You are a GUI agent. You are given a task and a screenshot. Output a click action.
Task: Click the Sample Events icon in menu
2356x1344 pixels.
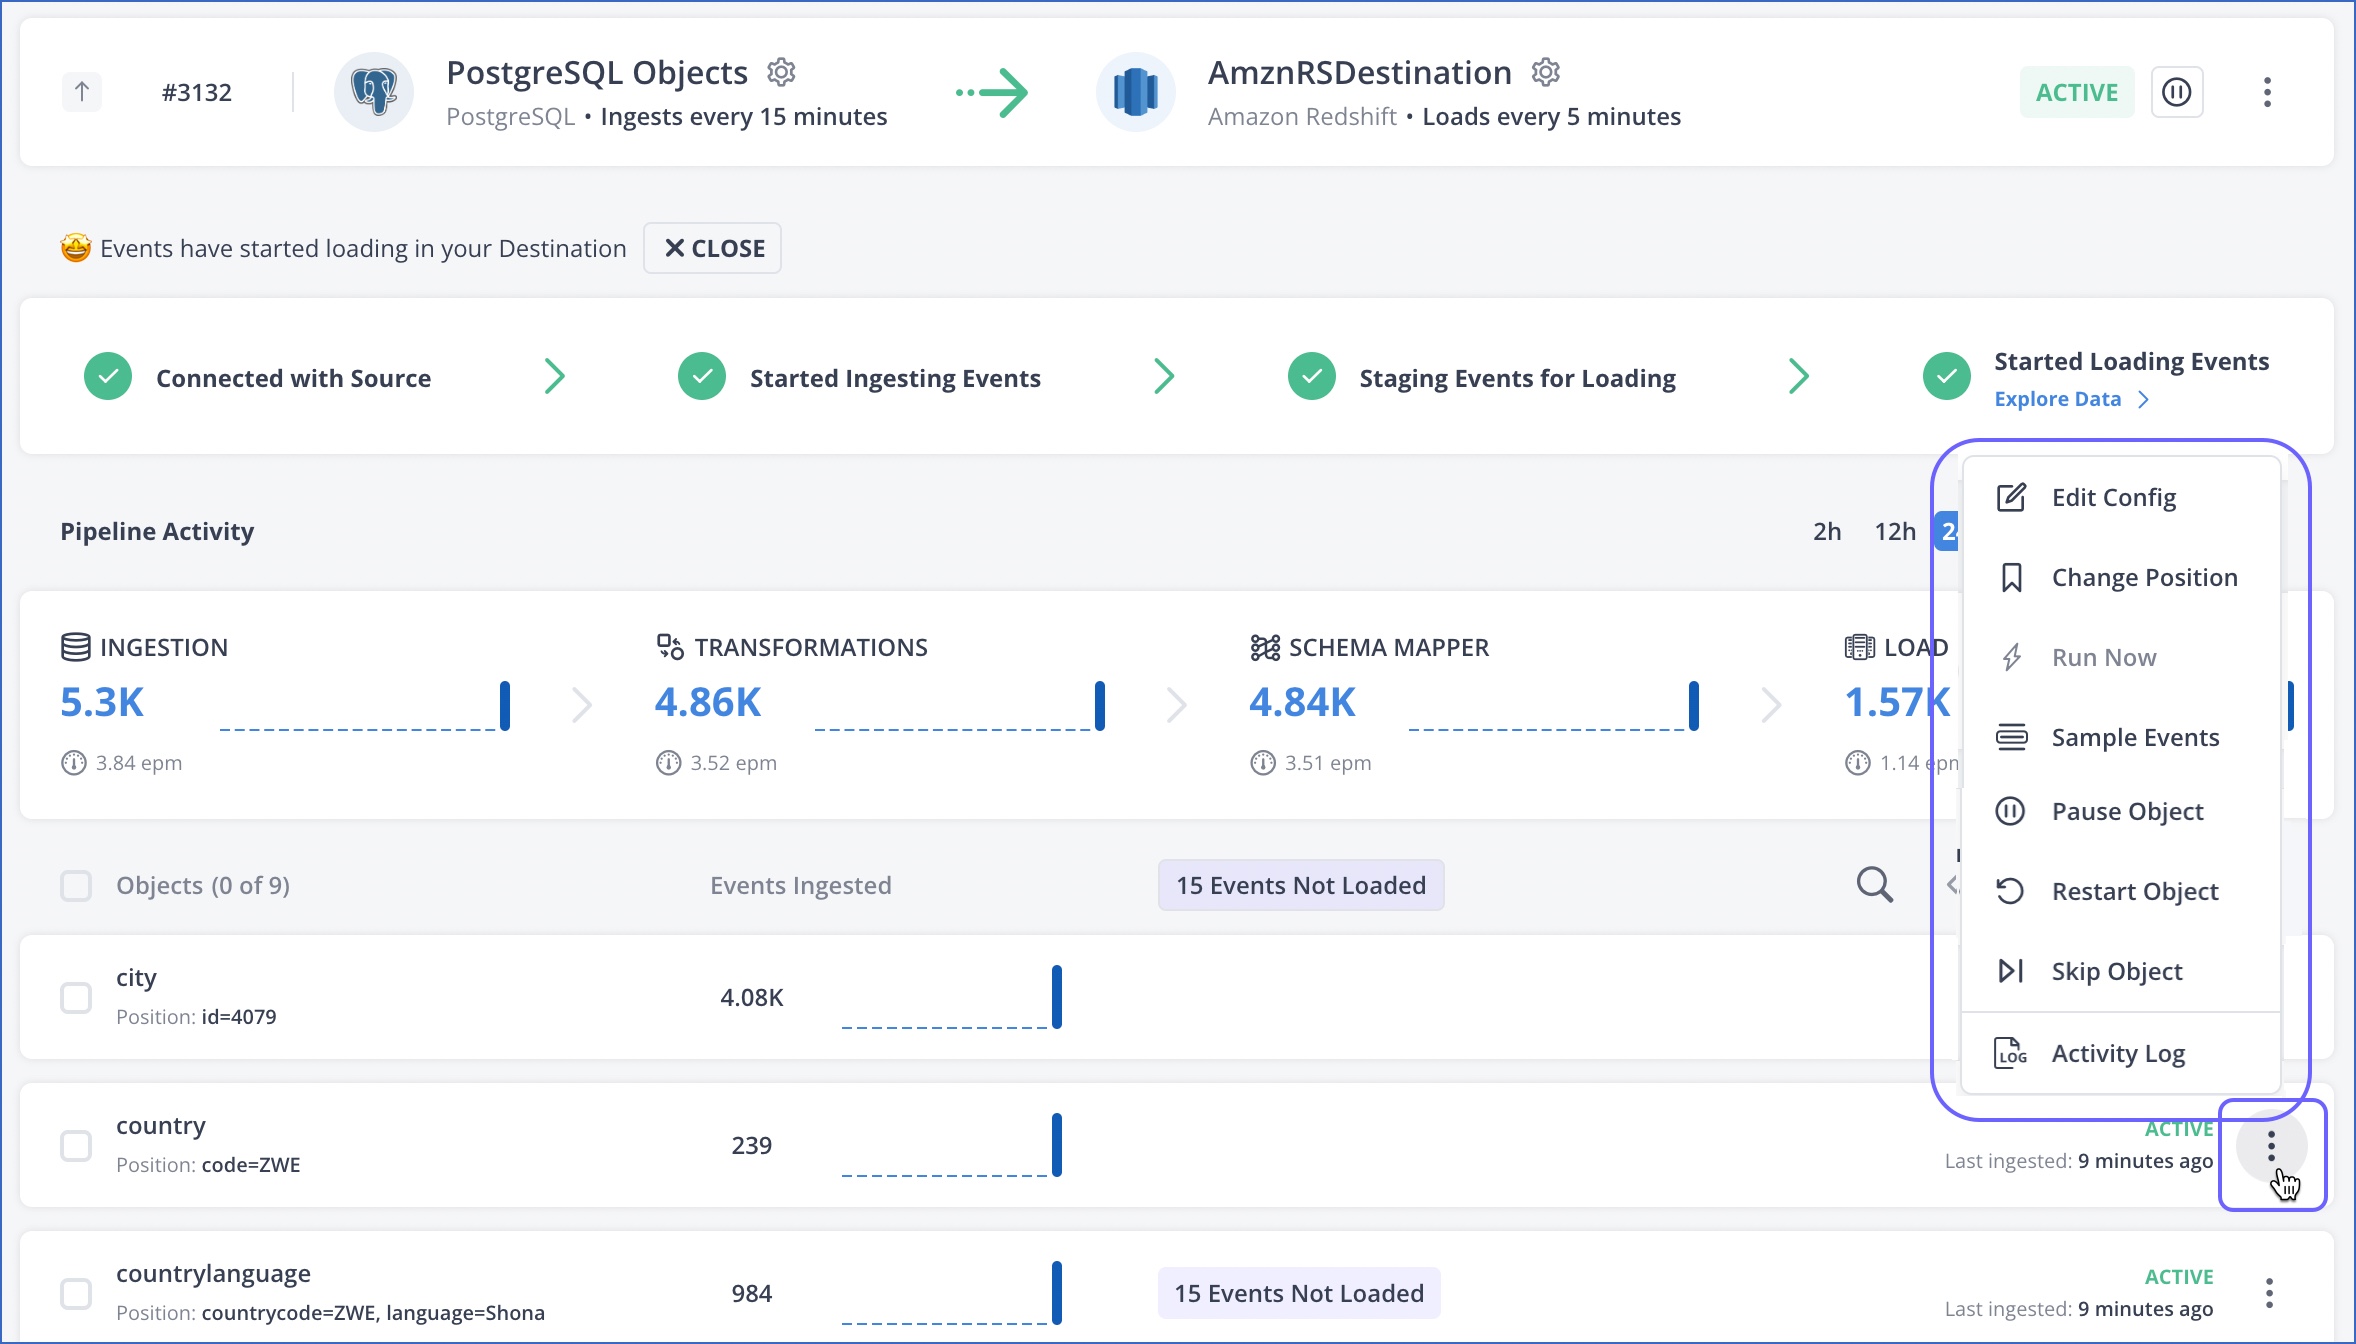[2011, 736]
